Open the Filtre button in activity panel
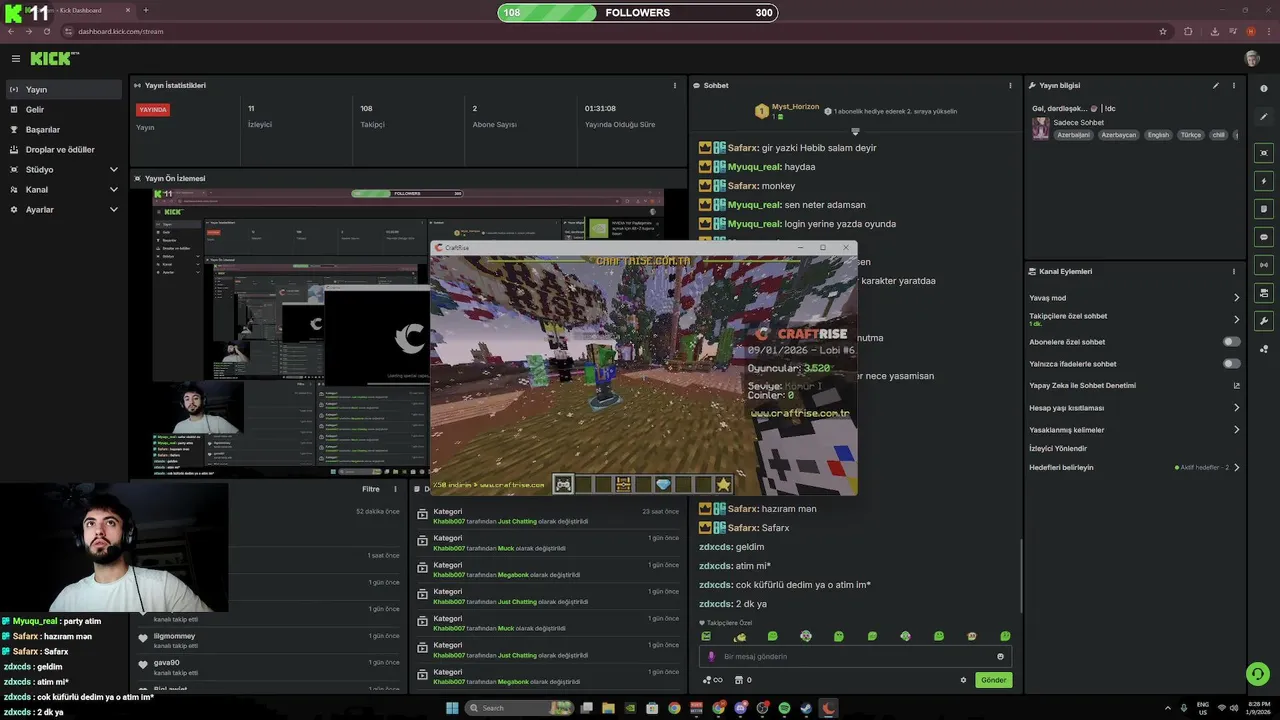 pyautogui.click(x=371, y=489)
